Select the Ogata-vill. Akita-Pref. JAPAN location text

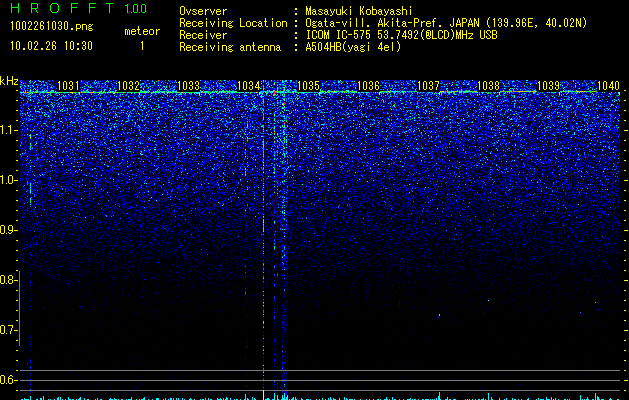[x=446, y=23]
